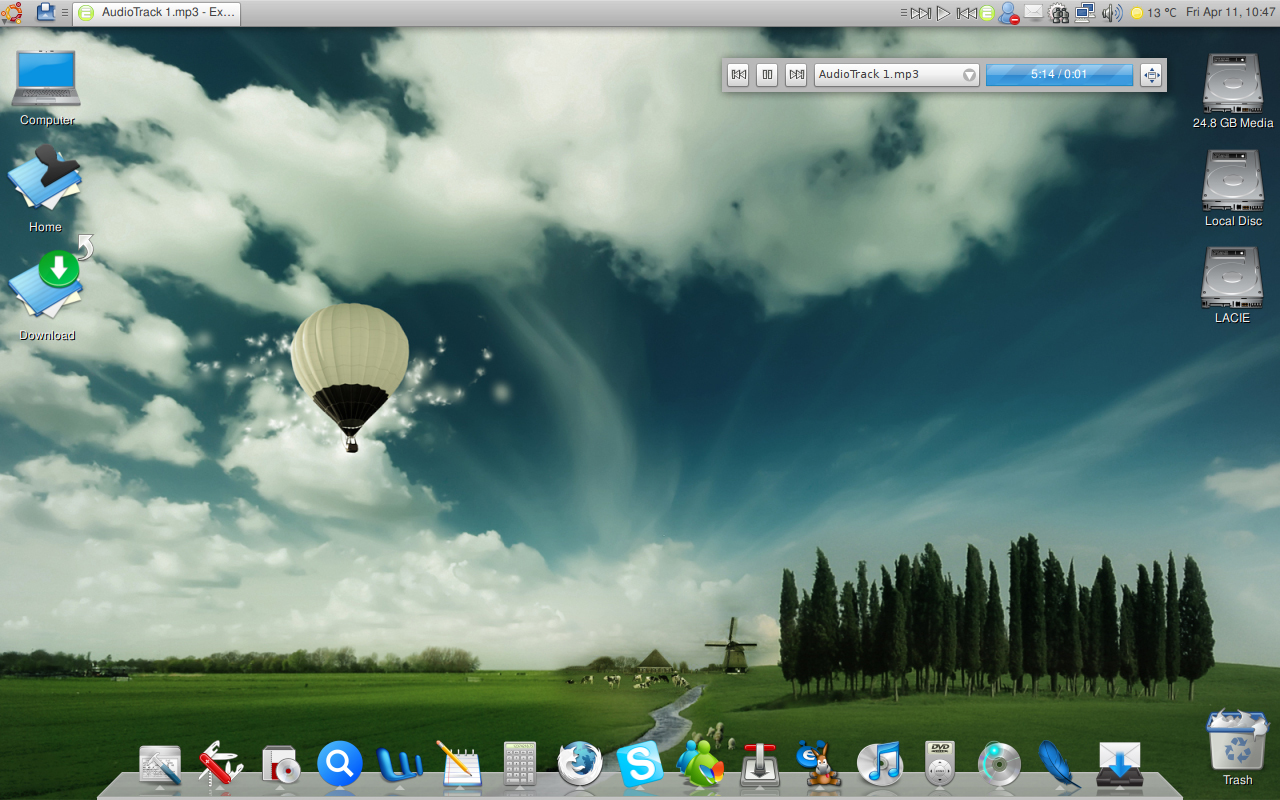Skip to next track in player widget

(796, 75)
